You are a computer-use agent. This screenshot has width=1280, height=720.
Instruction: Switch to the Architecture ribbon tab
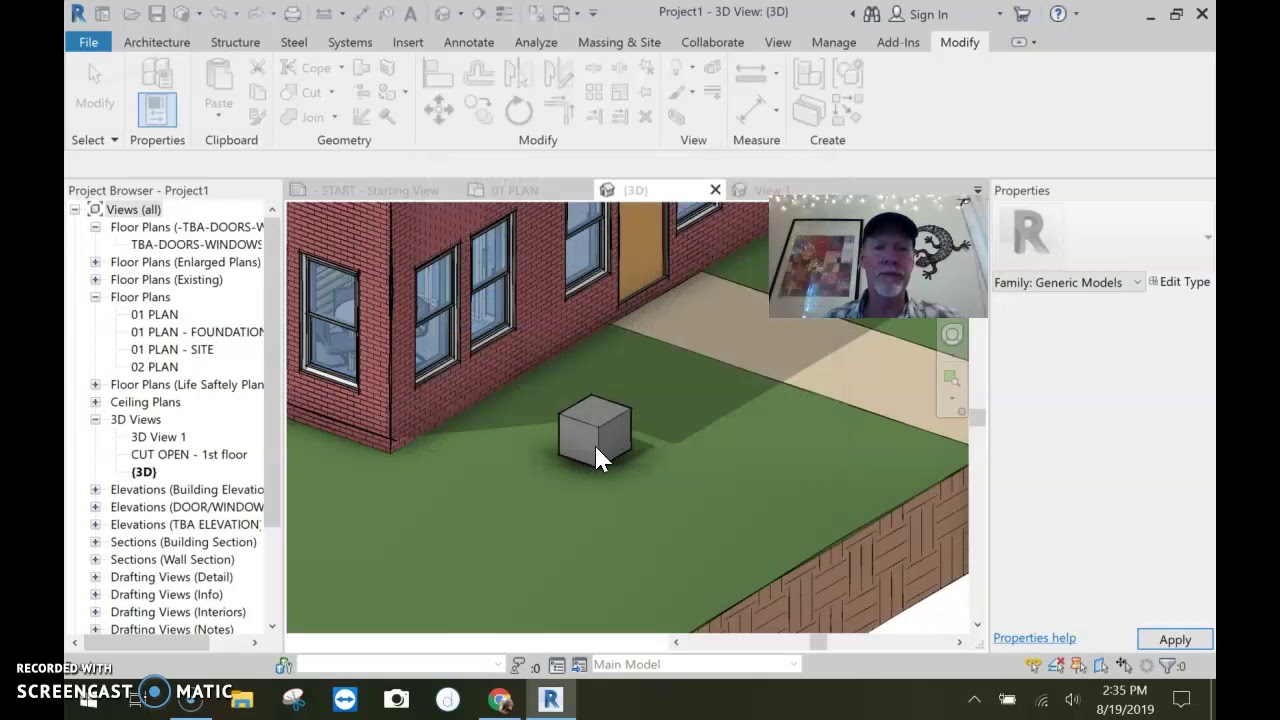click(157, 42)
